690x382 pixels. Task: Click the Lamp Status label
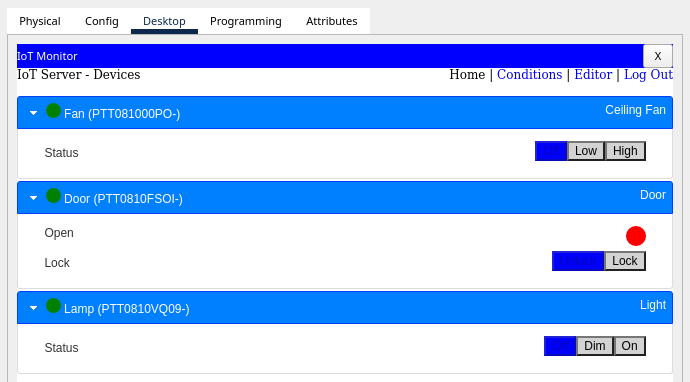click(61, 348)
